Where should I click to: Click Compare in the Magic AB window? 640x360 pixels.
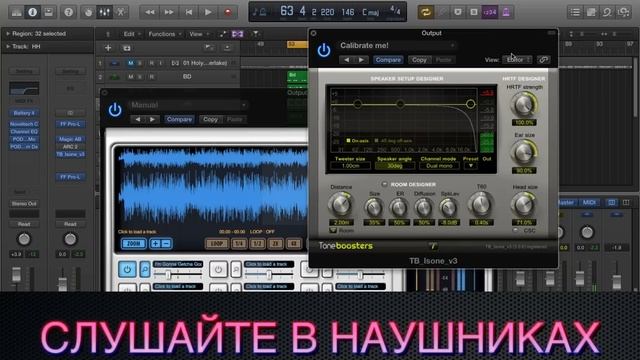[x=179, y=120]
